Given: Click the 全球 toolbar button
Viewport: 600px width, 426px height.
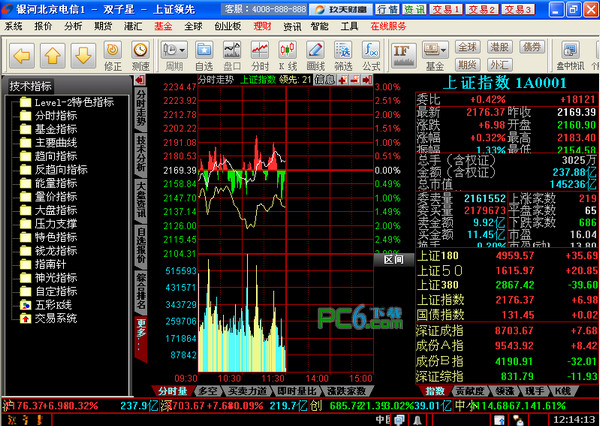Looking at the screenshot, I should coord(467,47).
